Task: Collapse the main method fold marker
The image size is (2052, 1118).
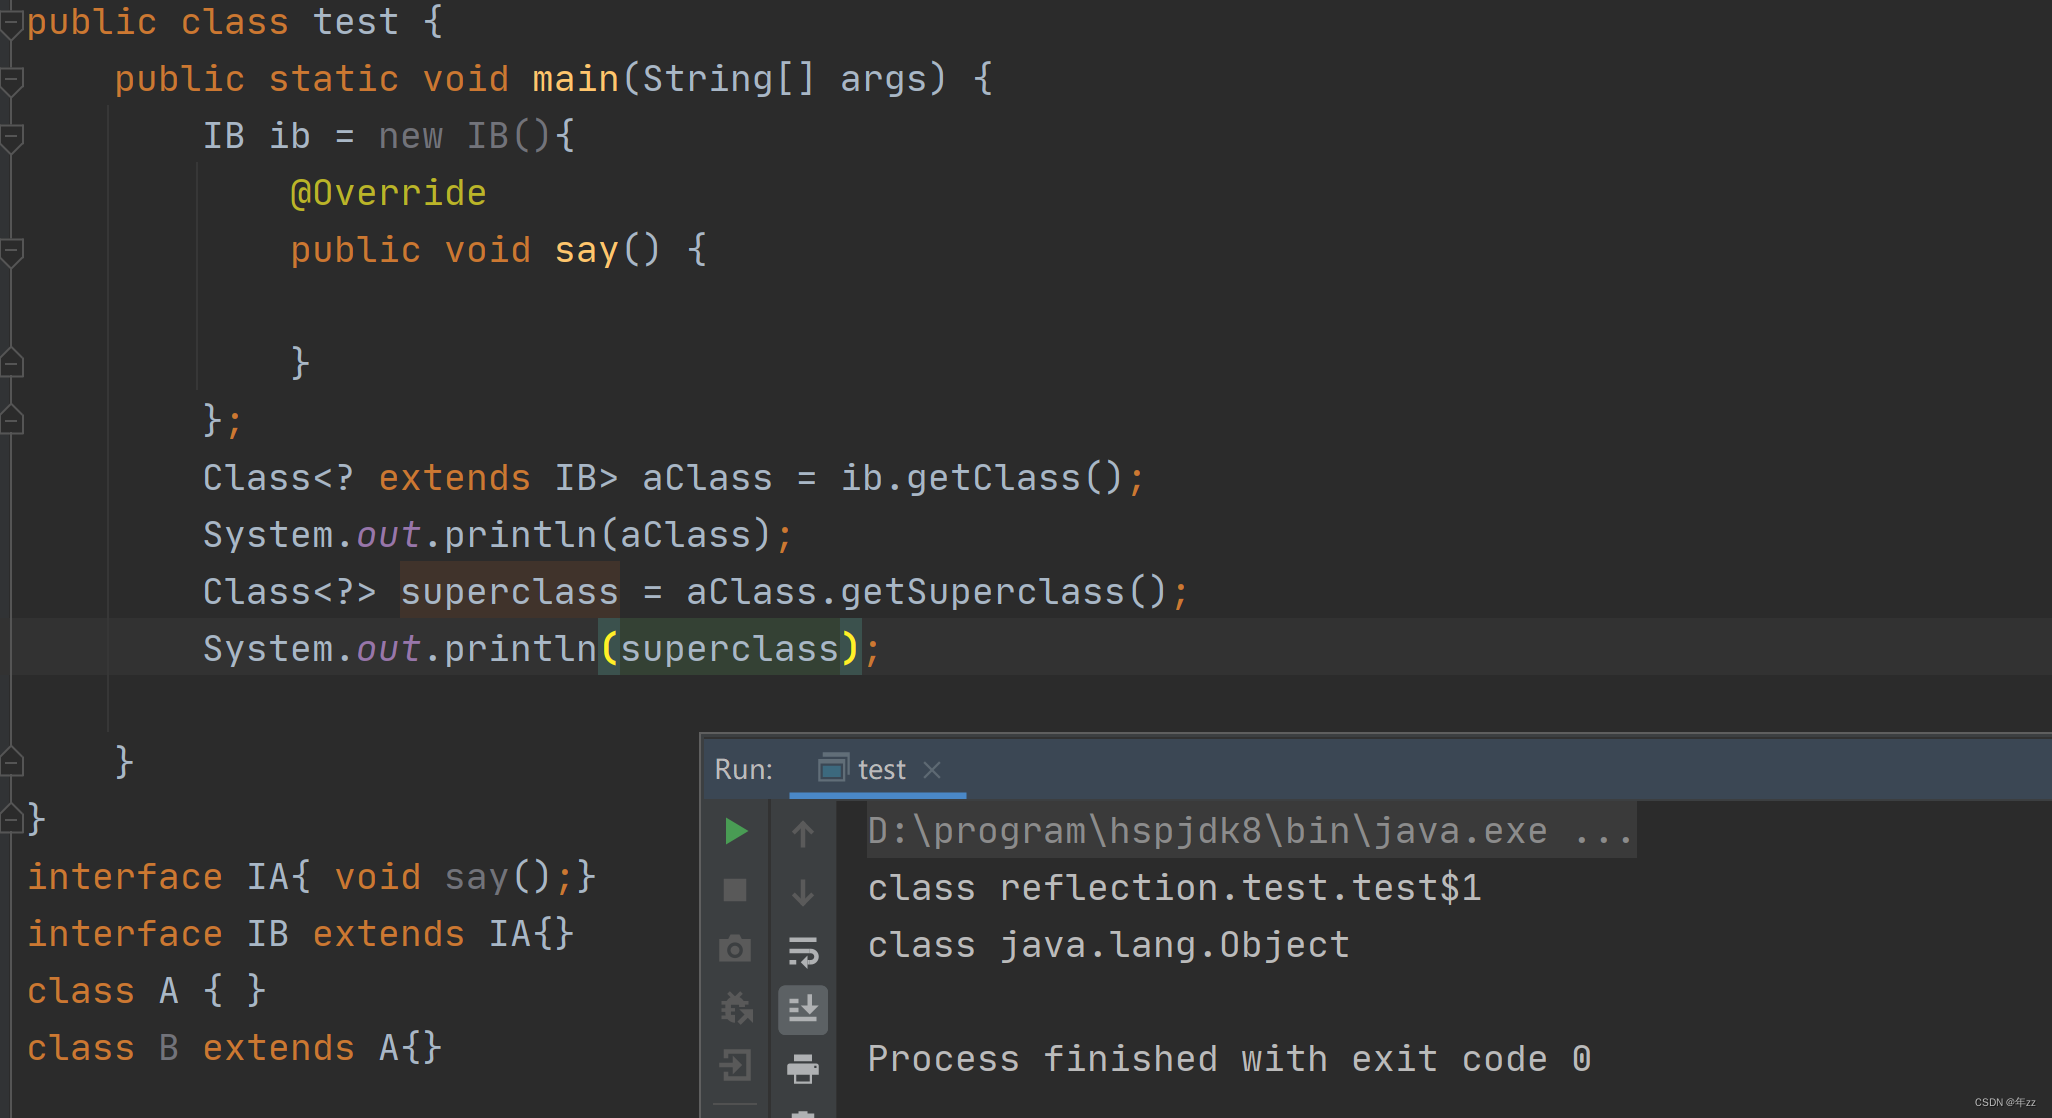Action: point(12,81)
